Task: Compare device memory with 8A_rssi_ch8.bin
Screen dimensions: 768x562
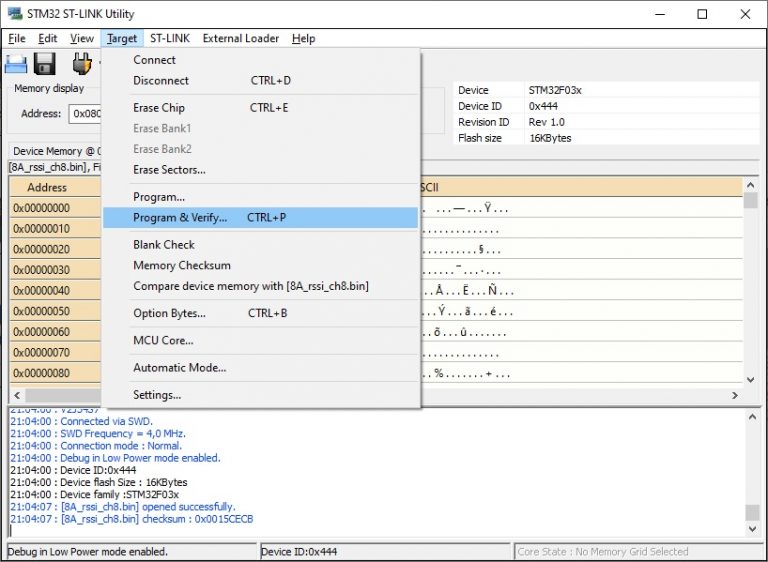Action: pos(261,286)
